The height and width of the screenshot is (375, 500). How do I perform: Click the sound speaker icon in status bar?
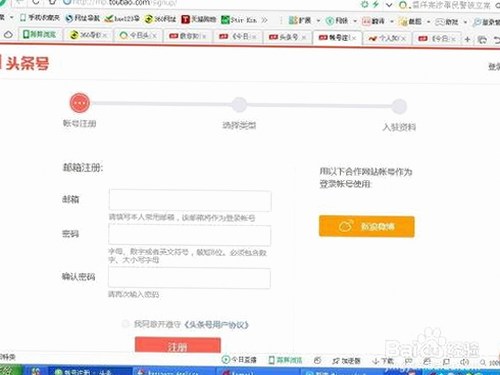(464, 362)
